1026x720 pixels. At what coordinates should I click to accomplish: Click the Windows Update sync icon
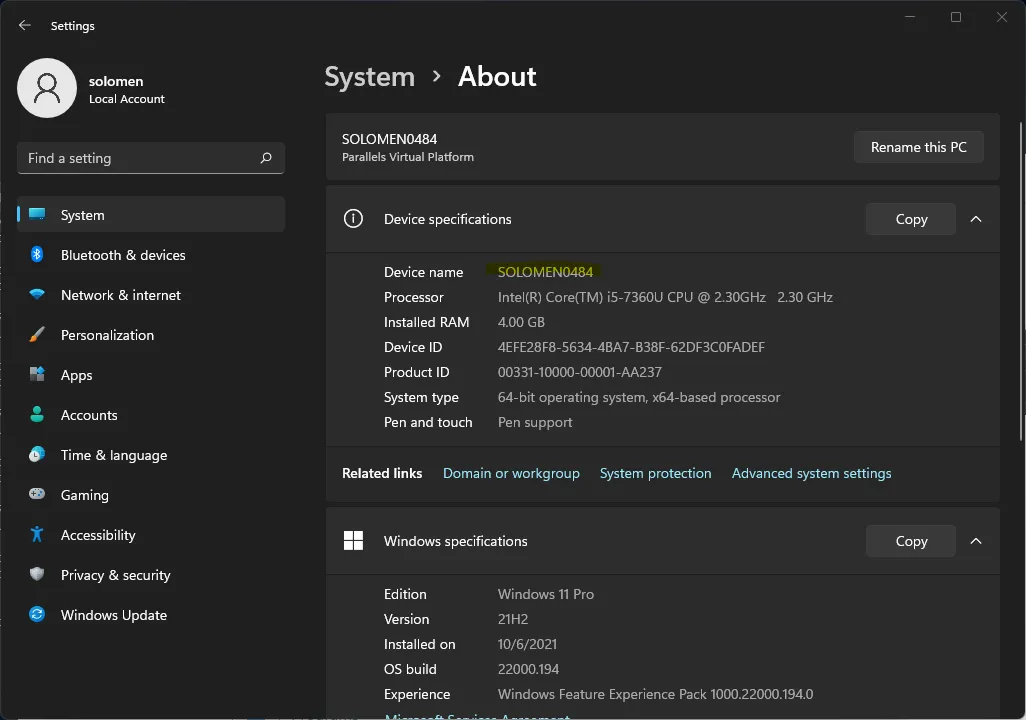pos(37,614)
